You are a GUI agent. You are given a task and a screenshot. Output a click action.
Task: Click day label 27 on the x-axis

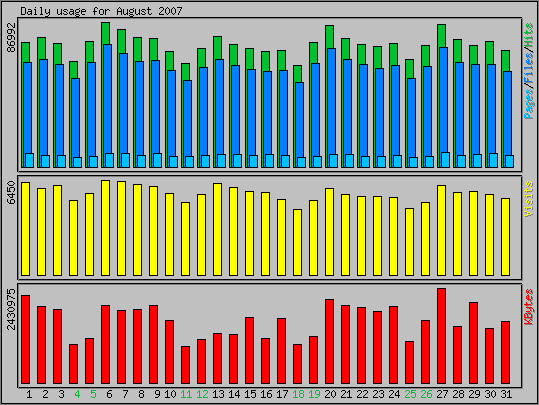coord(442,394)
